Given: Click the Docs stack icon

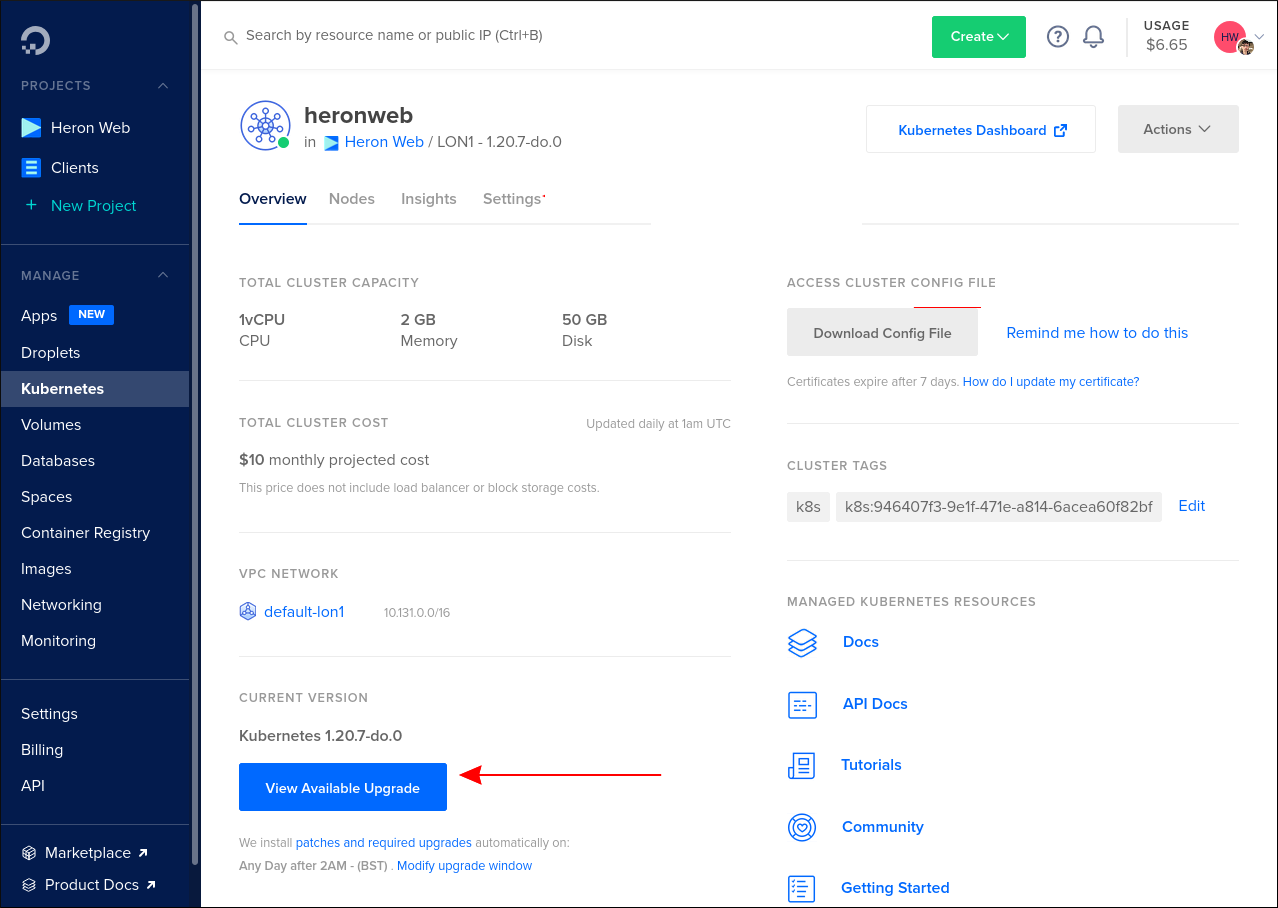Looking at the screenshot, I should pyautogui.click(x=802, y=642).
